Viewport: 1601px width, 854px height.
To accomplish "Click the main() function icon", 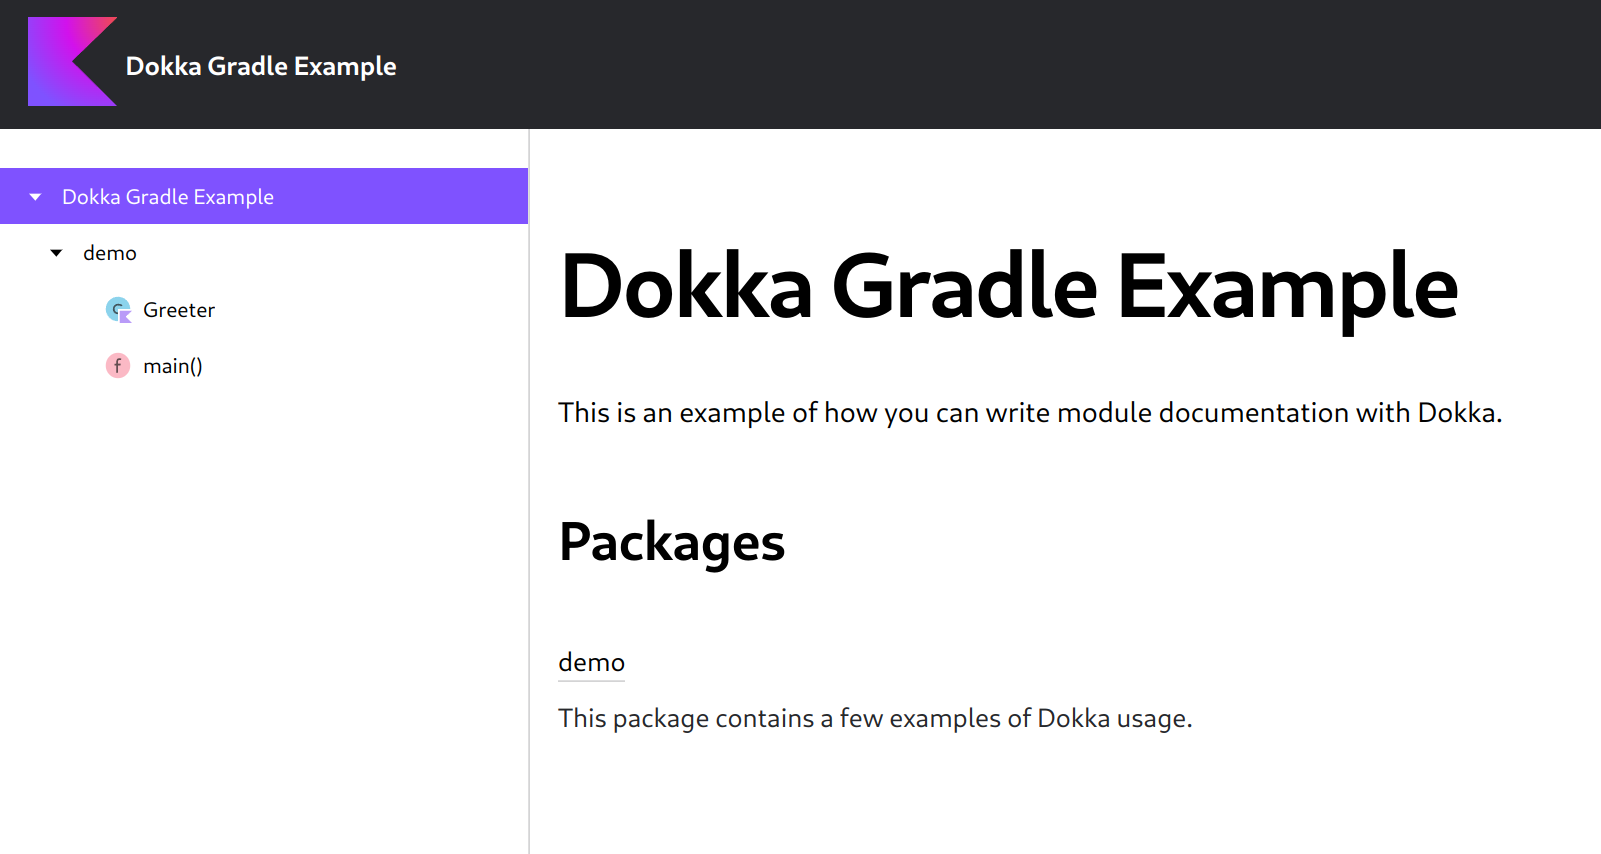I will [118, 366].
